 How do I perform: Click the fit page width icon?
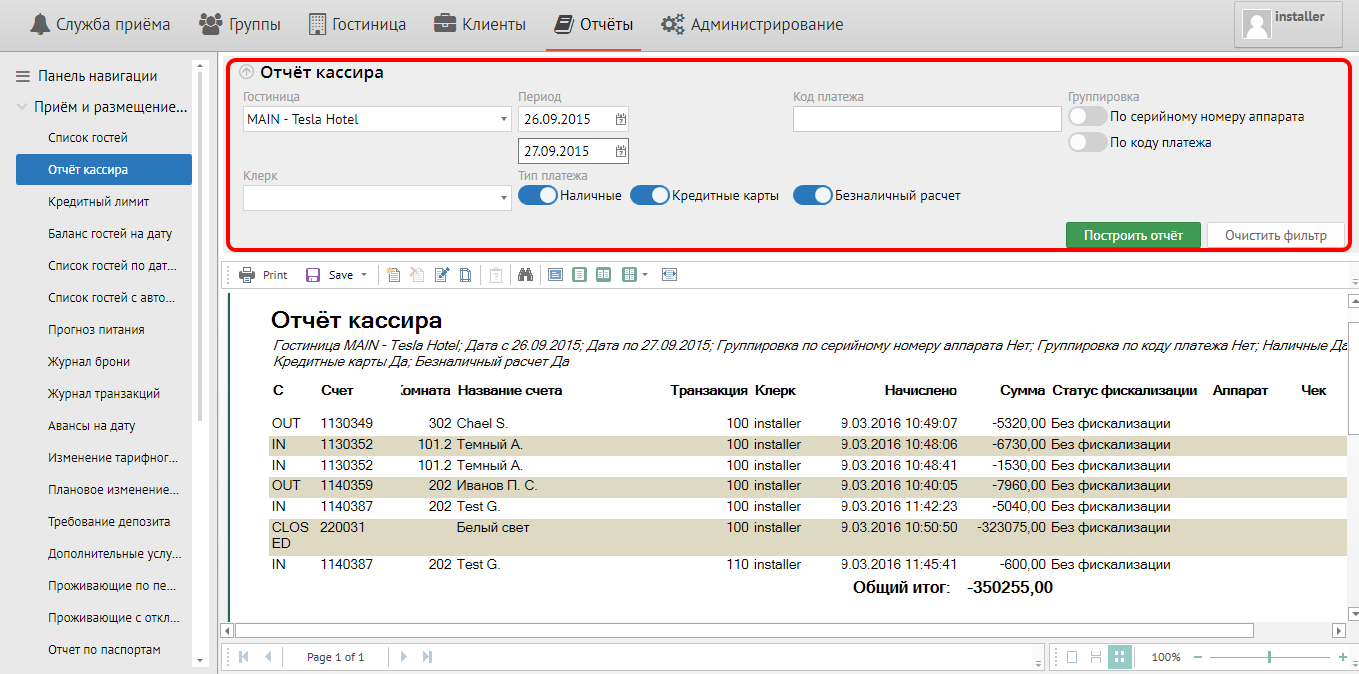[x=669, y=275]
